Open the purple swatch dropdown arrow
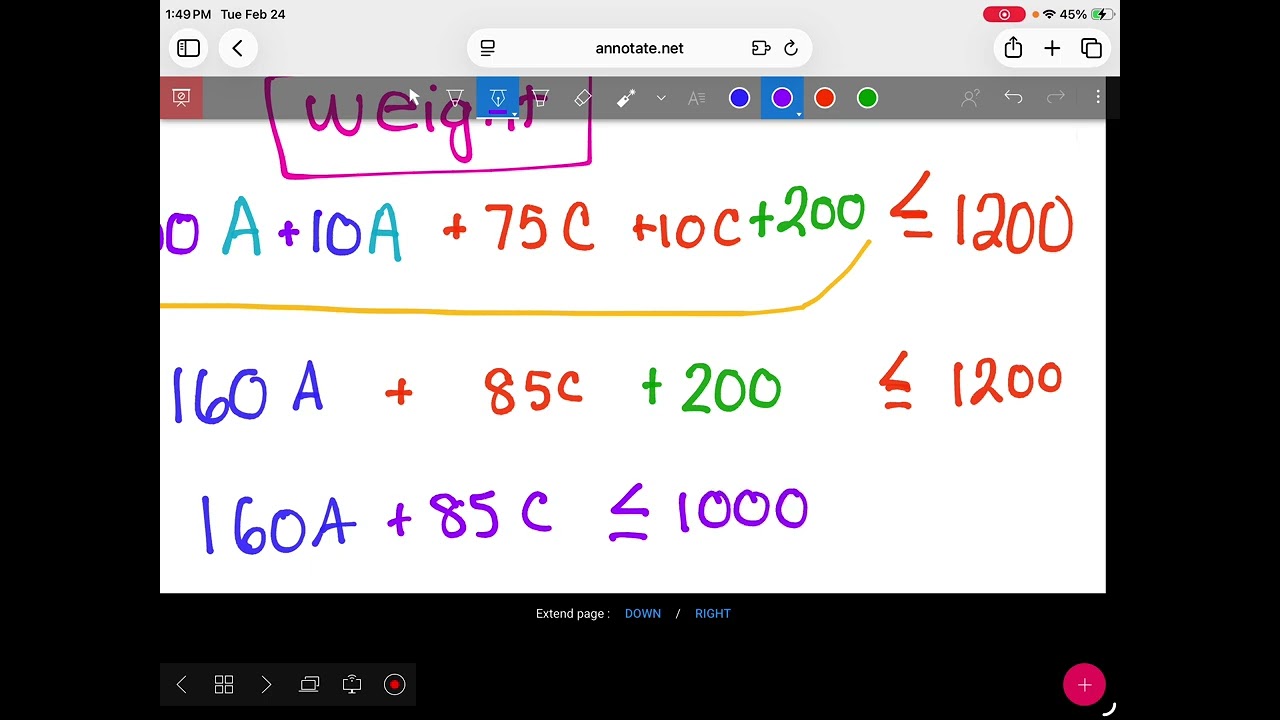This screenshot has height=720, width=1280. tap(798, 115)
